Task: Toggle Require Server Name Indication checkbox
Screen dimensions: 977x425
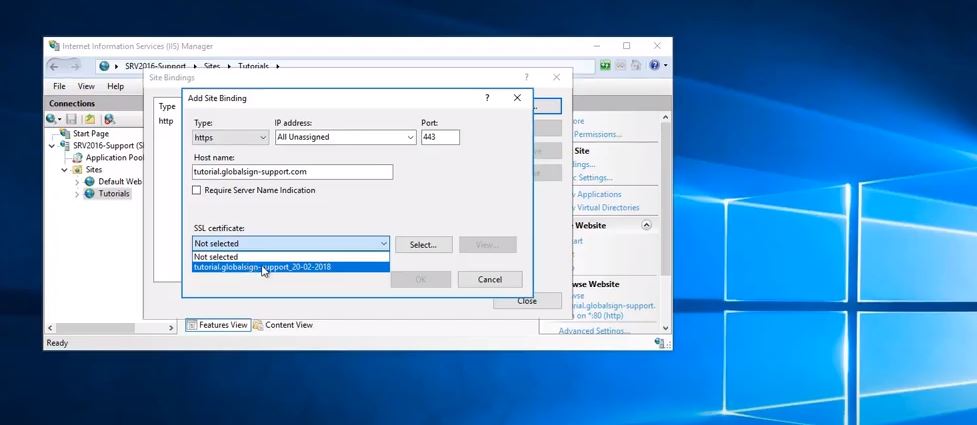Action: coord(196,190)
